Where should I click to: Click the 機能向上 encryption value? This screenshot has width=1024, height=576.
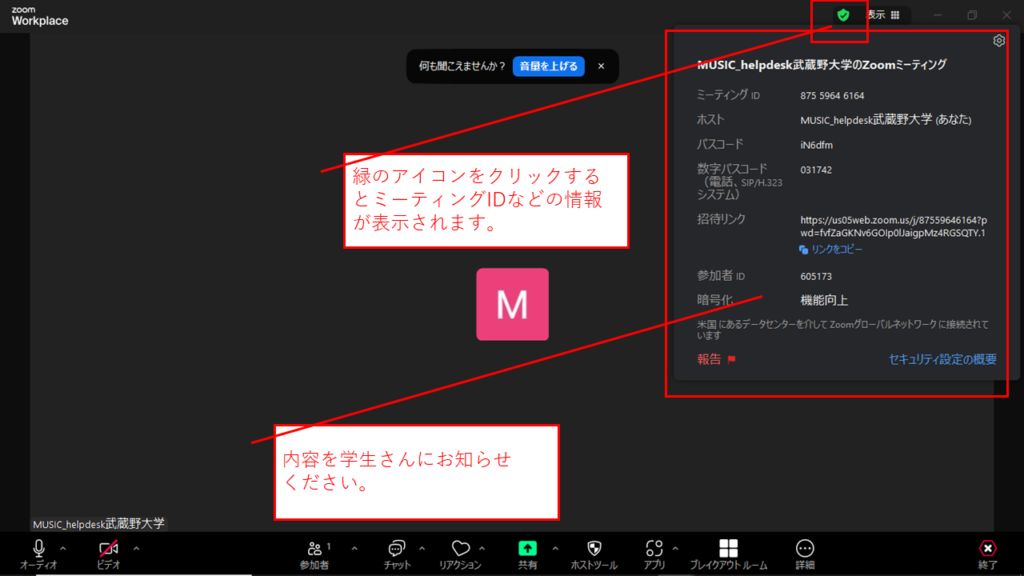click(824, 300)
